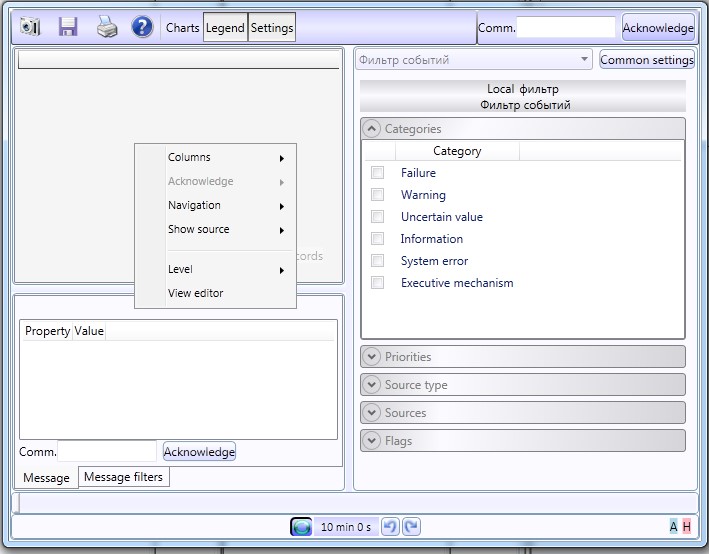This screenshot has height=554, width=709.
Task: Select the Executive mechanism checkbox
Action: 377,283
